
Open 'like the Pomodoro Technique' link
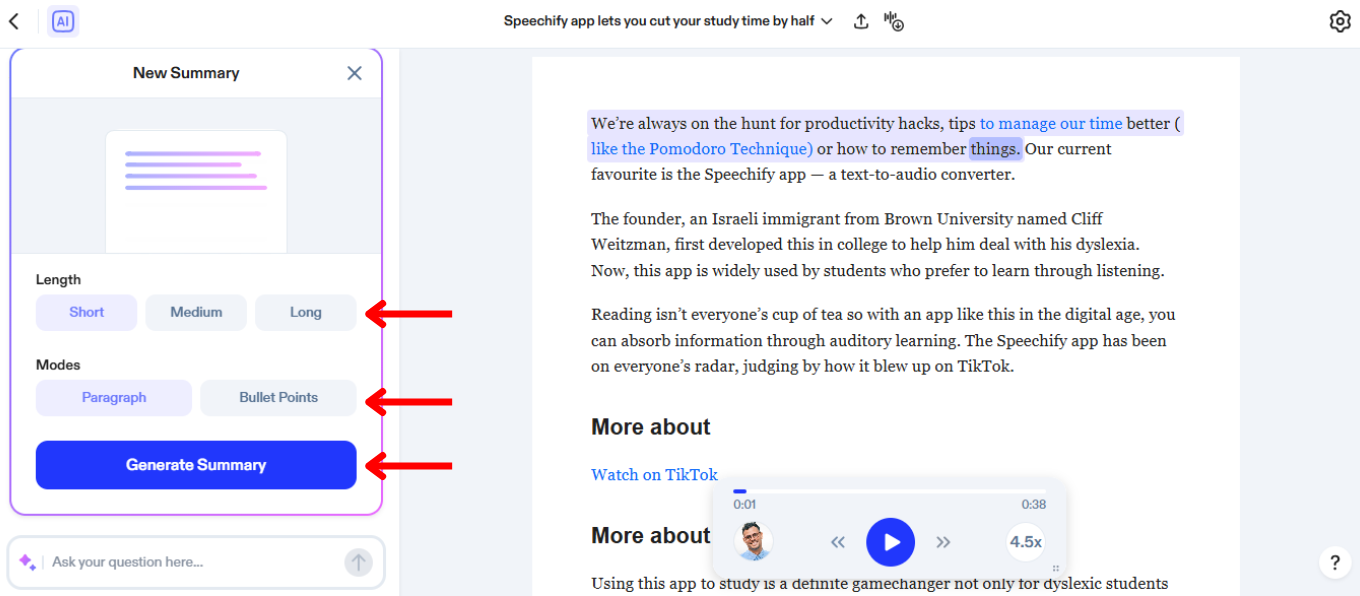702,149
